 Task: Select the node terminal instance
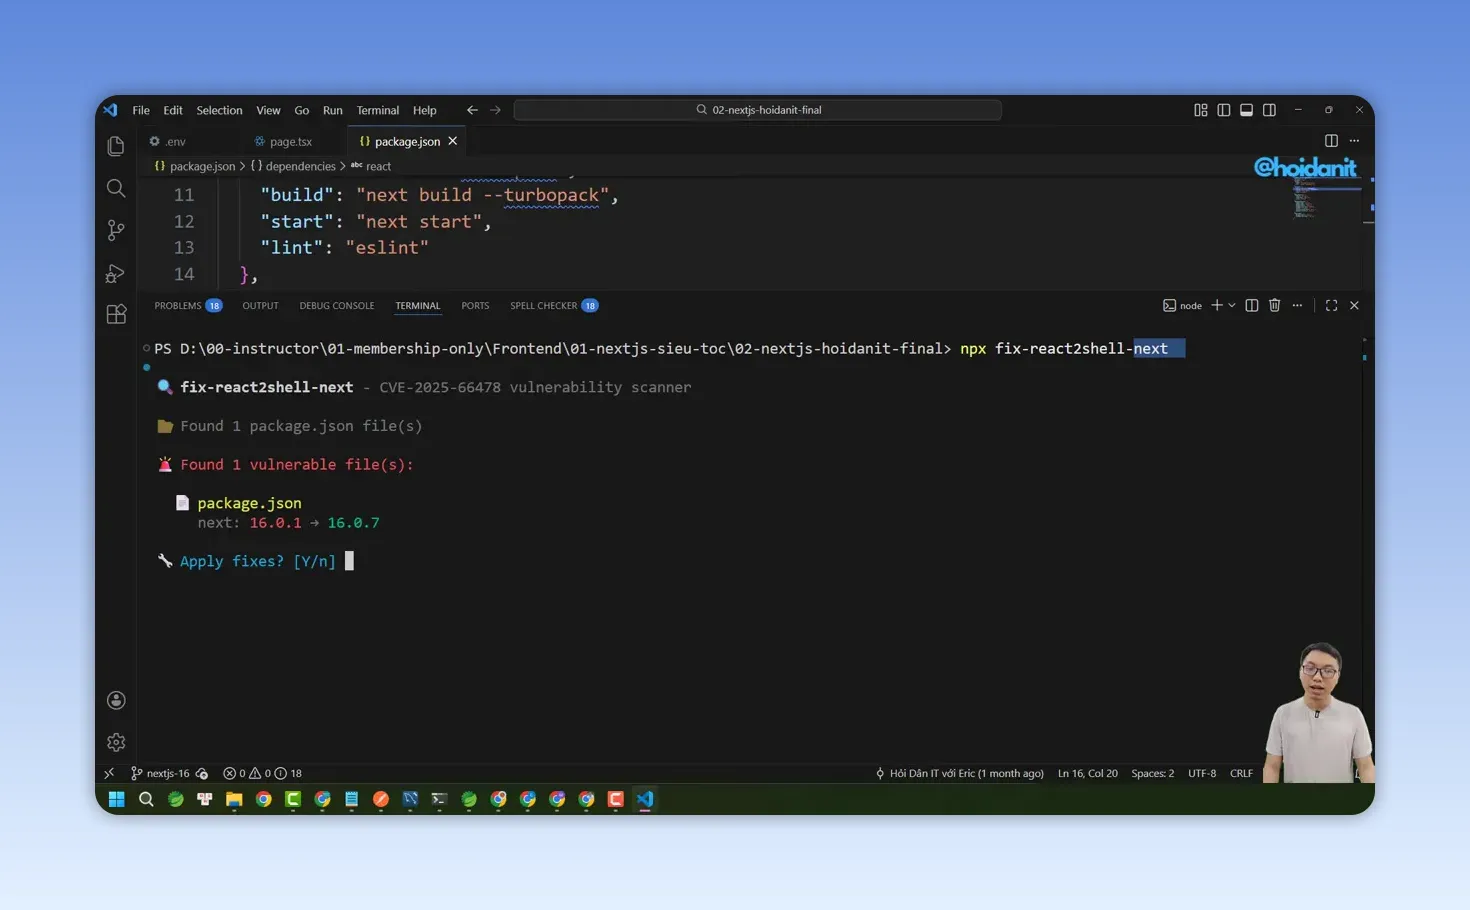pos(1182,305)
